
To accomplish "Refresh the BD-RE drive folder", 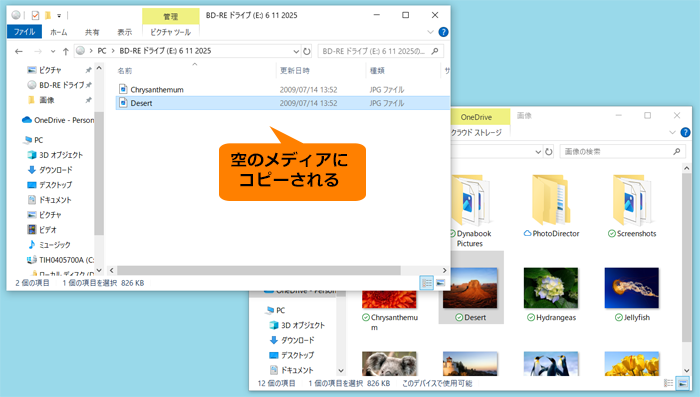I will [306, 51].
